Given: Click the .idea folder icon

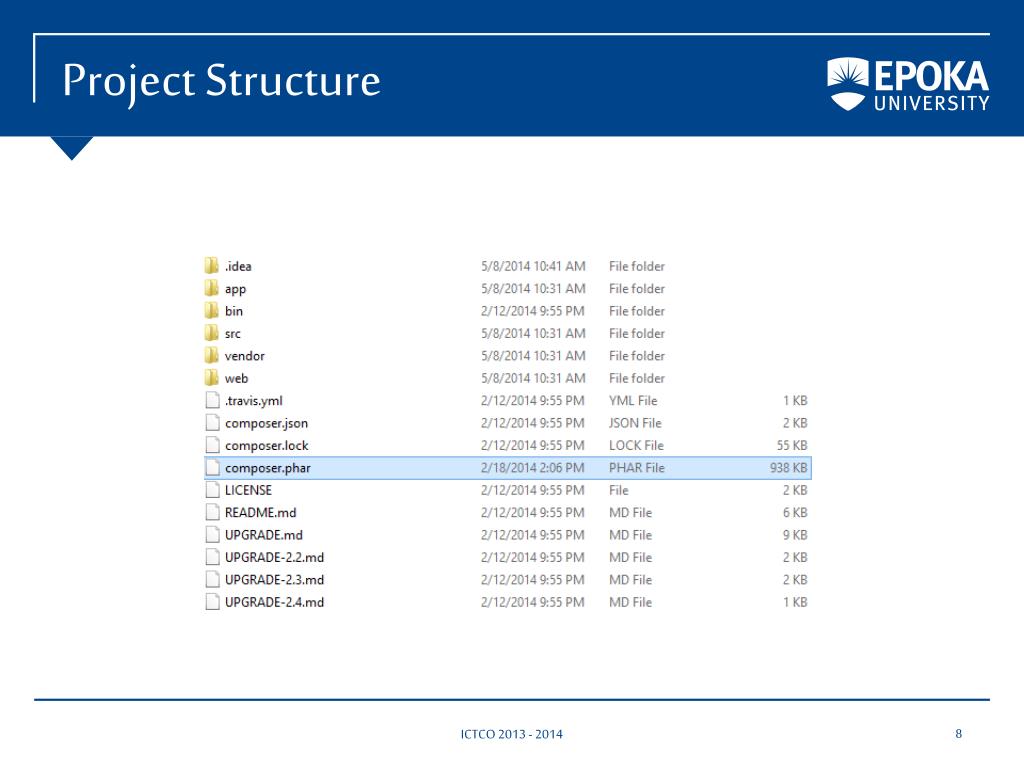Looking at the screenshot, I should click(211, 266).
